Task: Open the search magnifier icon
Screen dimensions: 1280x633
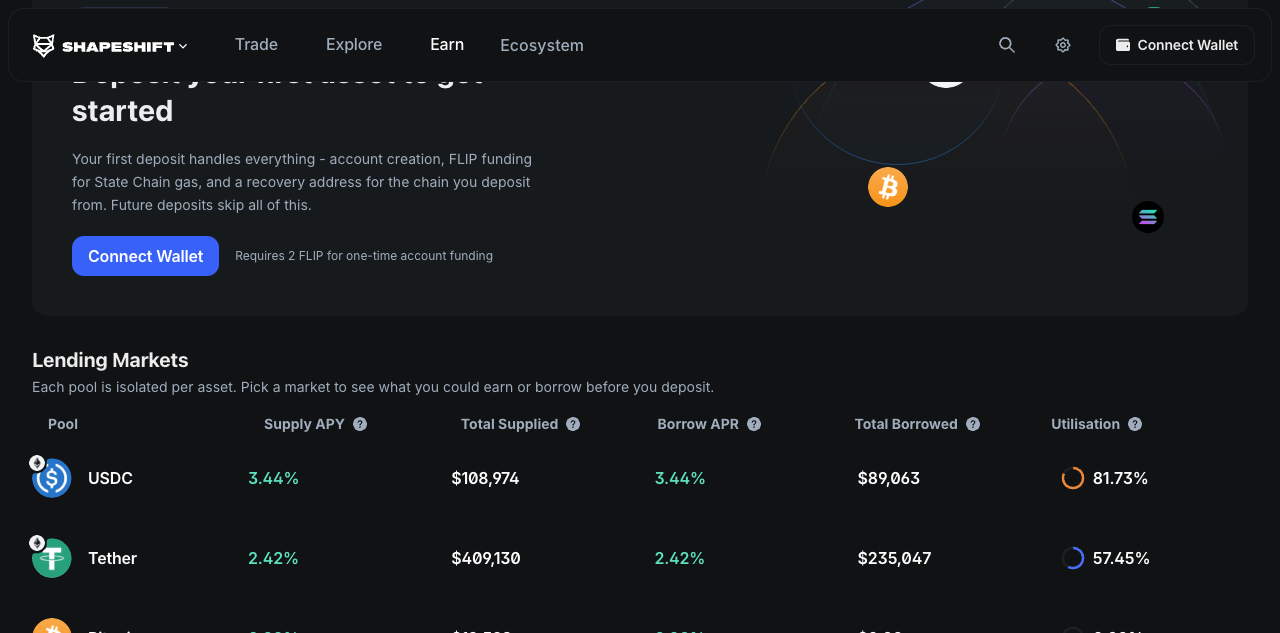Action: [x=1007, y=45]
